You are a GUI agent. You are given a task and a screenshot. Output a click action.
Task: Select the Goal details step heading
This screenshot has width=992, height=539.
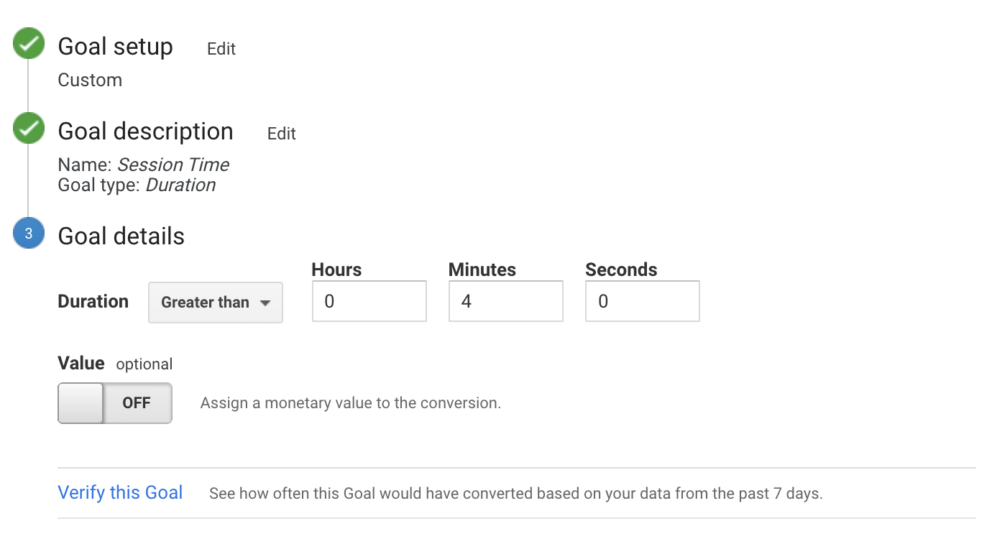tap(121, 236)
